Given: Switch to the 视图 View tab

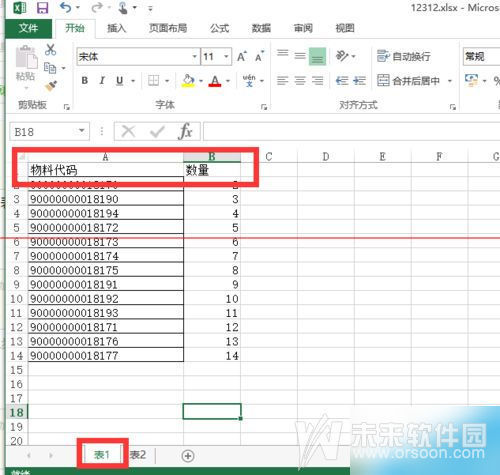Looking at the screenshot, I should [345, 28].
